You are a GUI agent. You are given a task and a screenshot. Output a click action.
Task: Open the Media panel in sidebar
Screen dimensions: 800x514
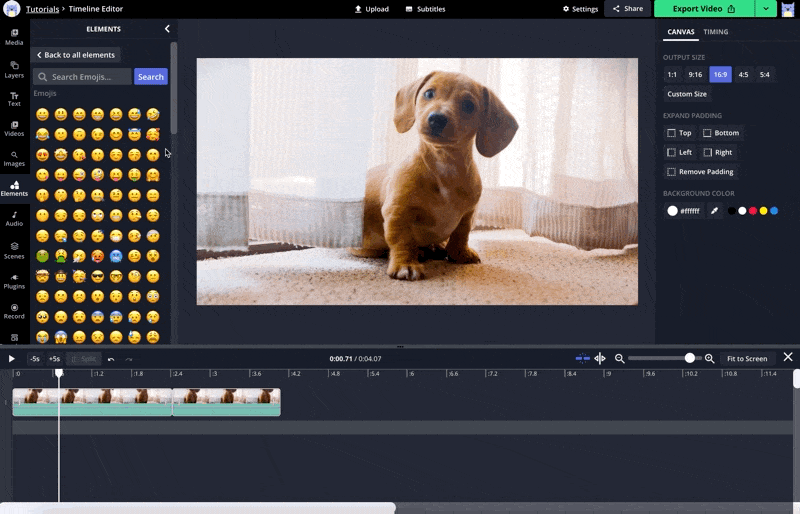click(14, 37)
